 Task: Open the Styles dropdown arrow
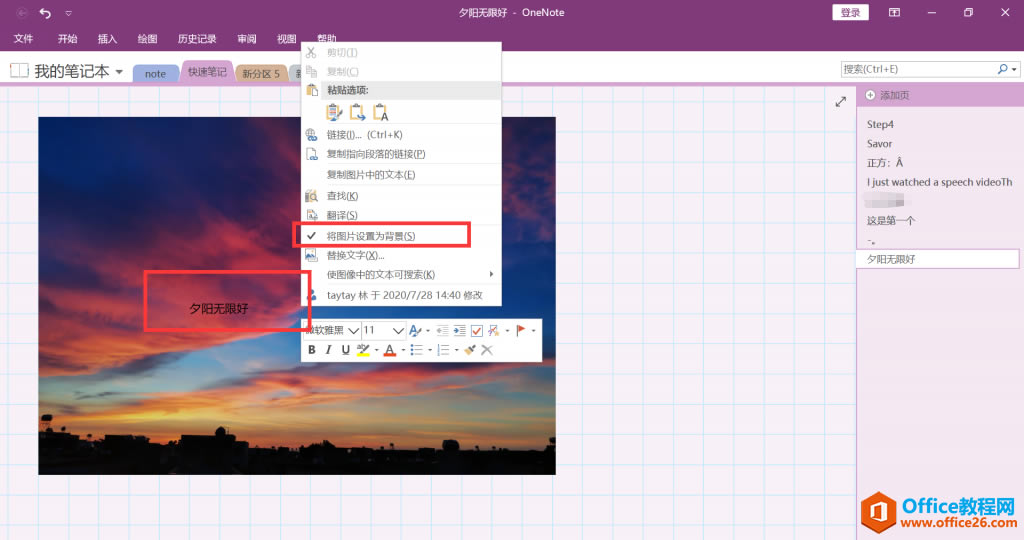pos(428,331)
